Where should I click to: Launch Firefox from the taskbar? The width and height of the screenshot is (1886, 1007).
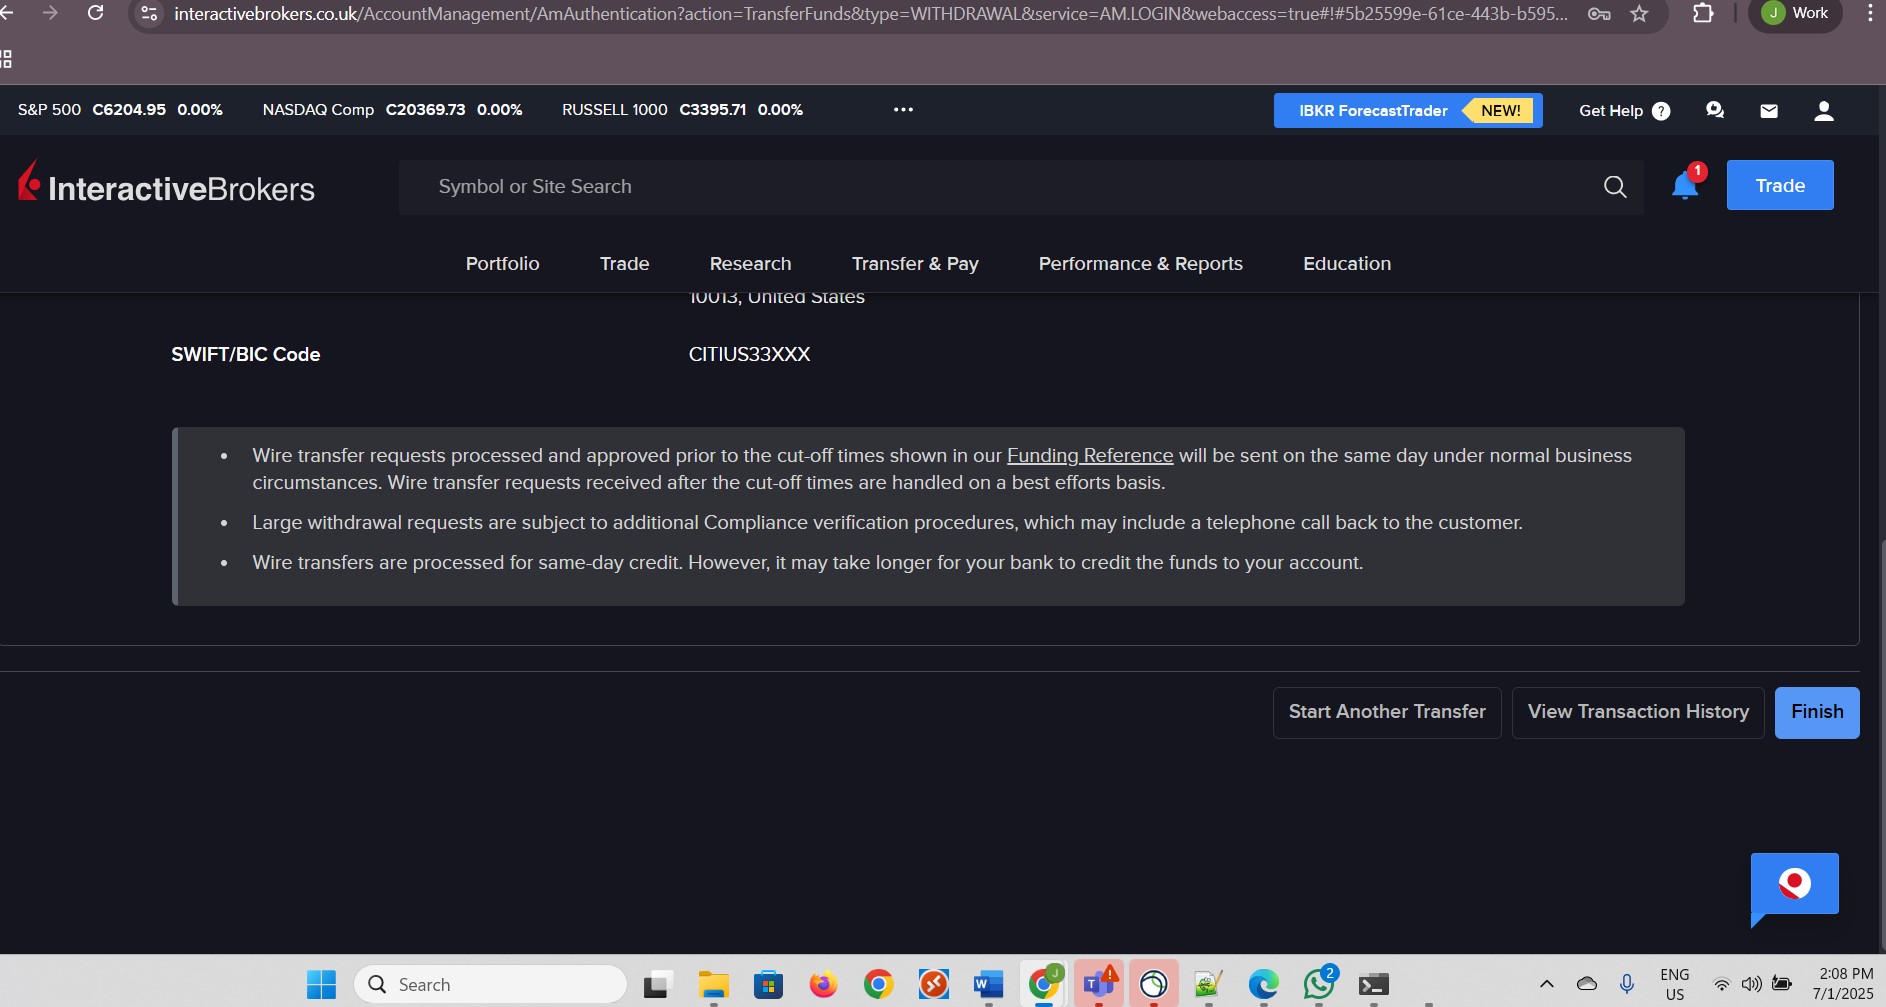coord(823,985)
